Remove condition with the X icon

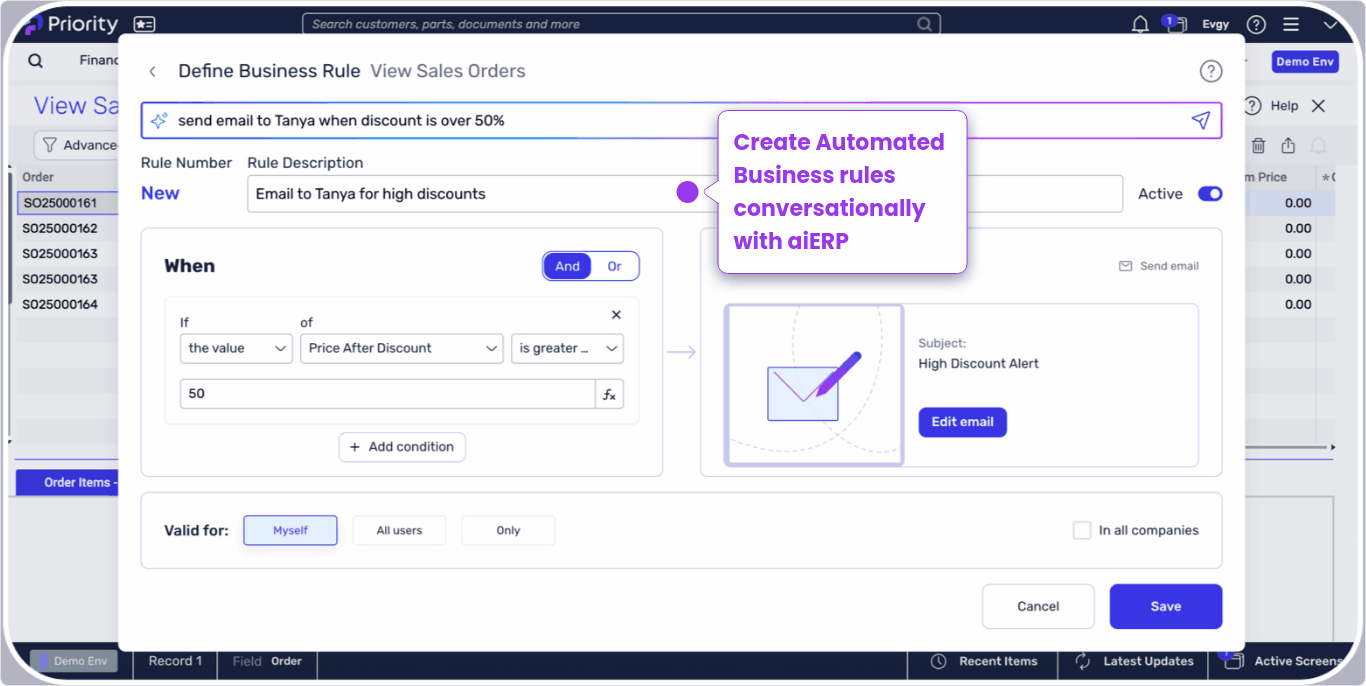click(616, 315)
